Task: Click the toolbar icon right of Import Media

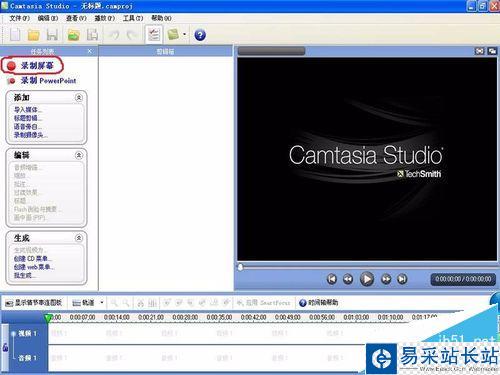Action: [x=92, y=35]
